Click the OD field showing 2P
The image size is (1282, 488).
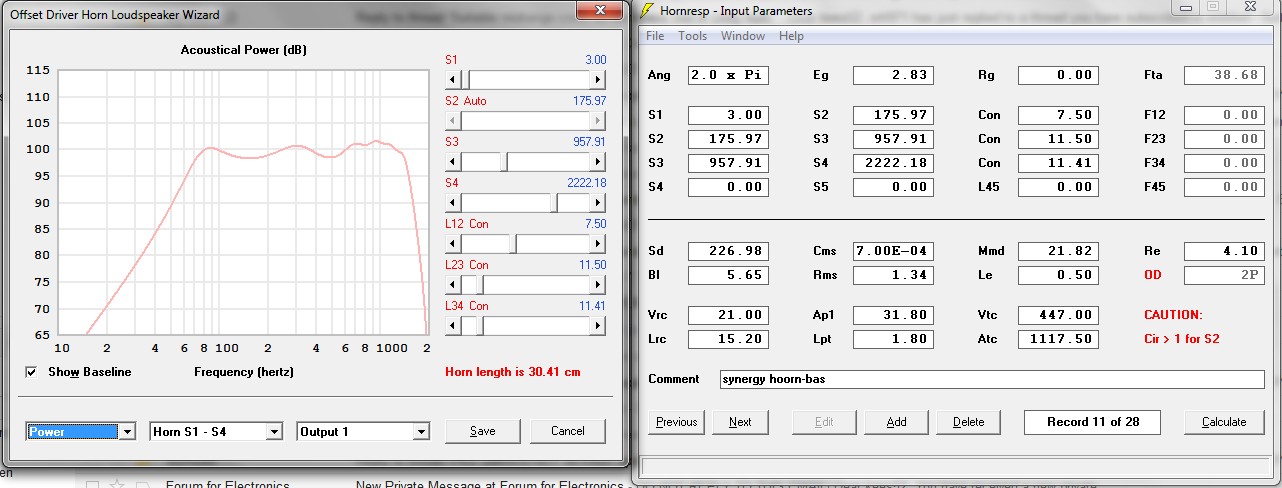coord(1224,275)
